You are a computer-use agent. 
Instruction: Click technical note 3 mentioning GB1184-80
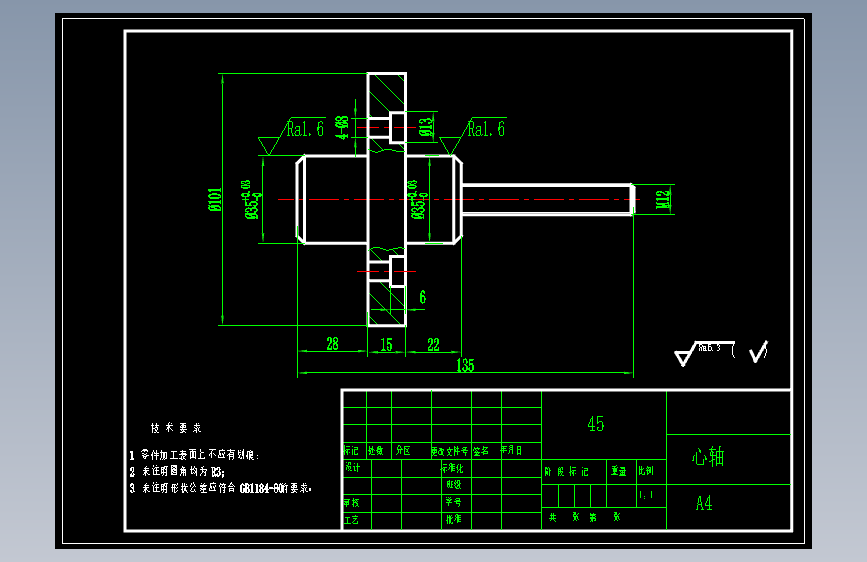(221, 488)
